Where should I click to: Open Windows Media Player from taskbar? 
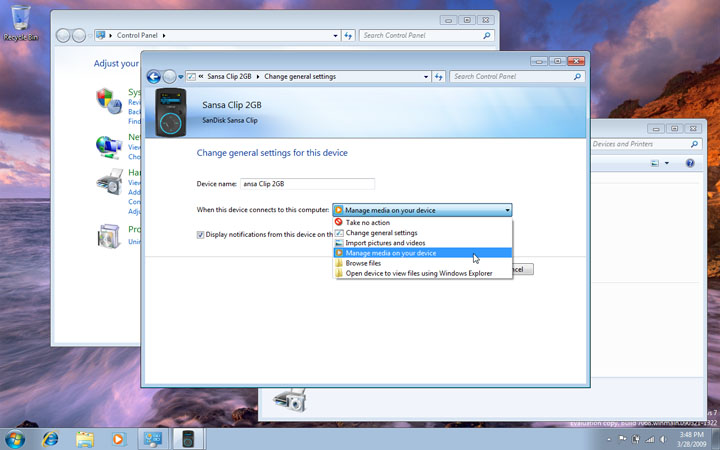pyautogui.click(x=119, y=438)
